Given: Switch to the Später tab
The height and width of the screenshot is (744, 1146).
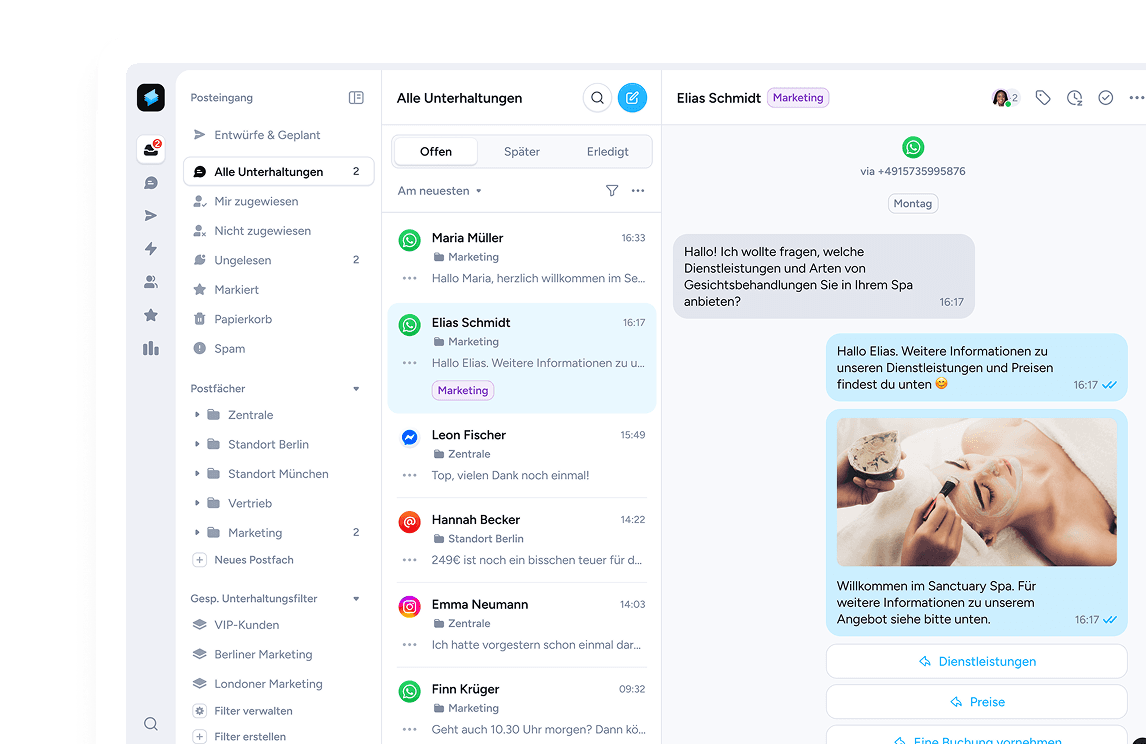Looking at the screenshot, I should point(521,152).
